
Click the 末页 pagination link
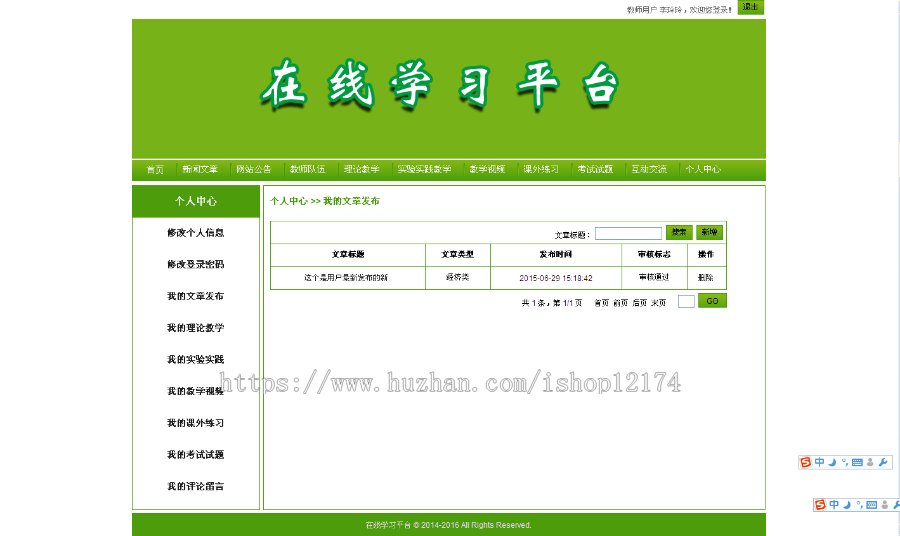click(x=658, y=303)
